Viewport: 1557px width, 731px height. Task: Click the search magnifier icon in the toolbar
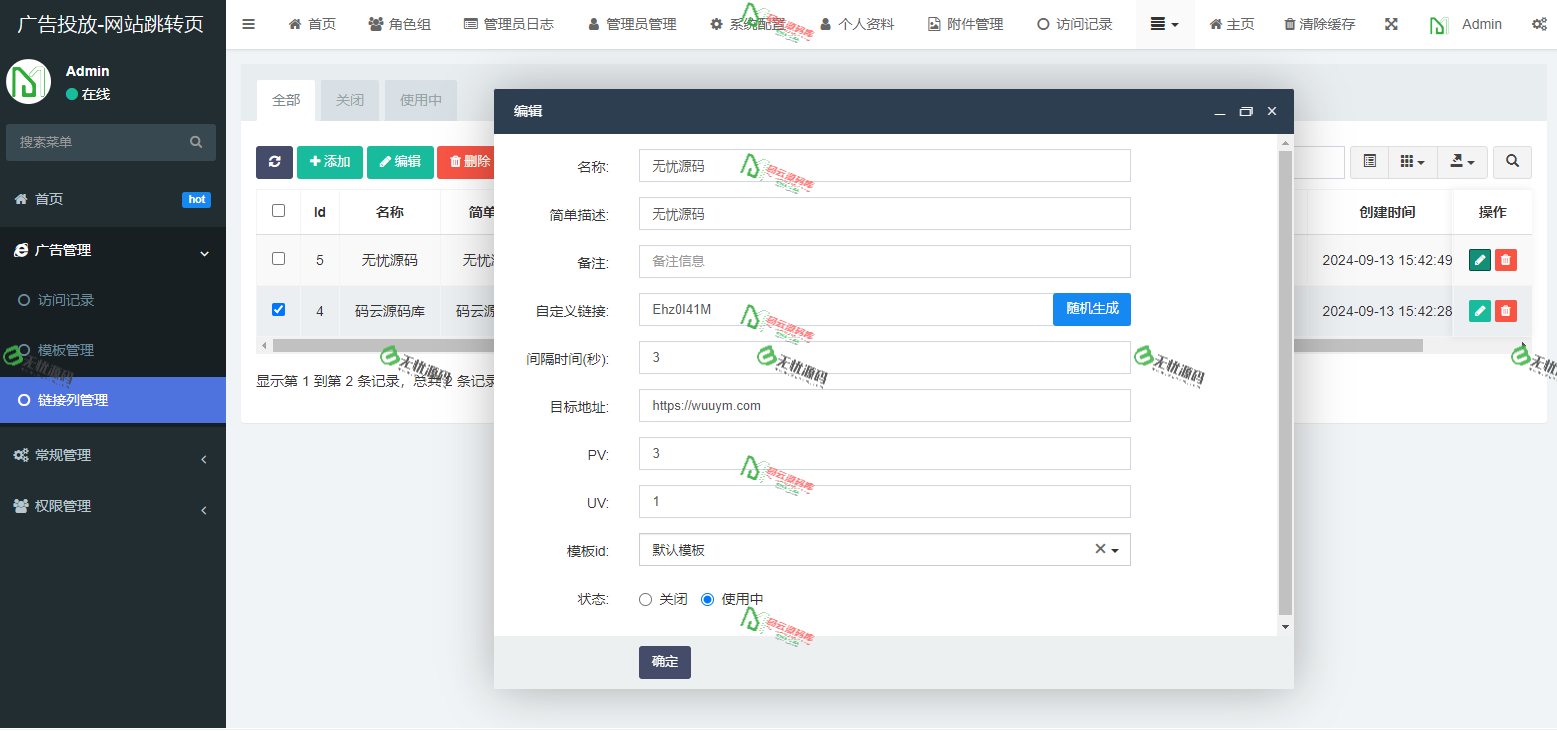pos(1512,161)
